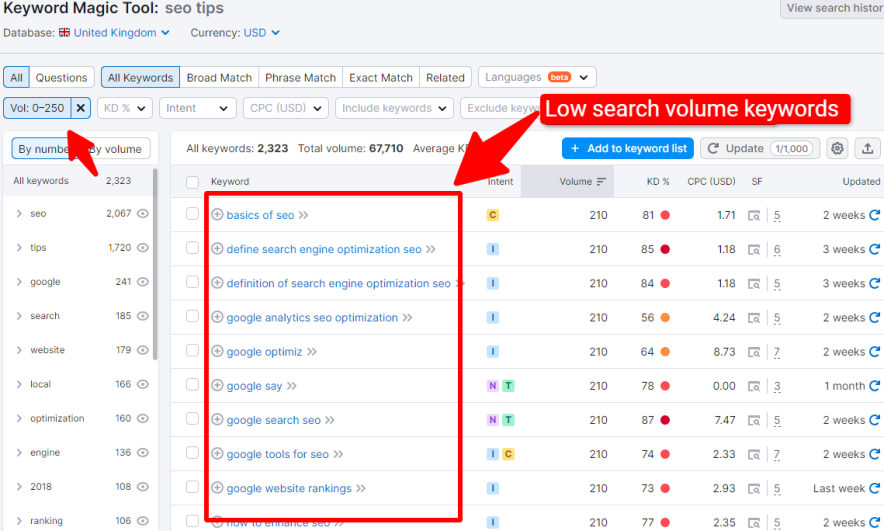Click the T intent badge for 'google say'

509,386
